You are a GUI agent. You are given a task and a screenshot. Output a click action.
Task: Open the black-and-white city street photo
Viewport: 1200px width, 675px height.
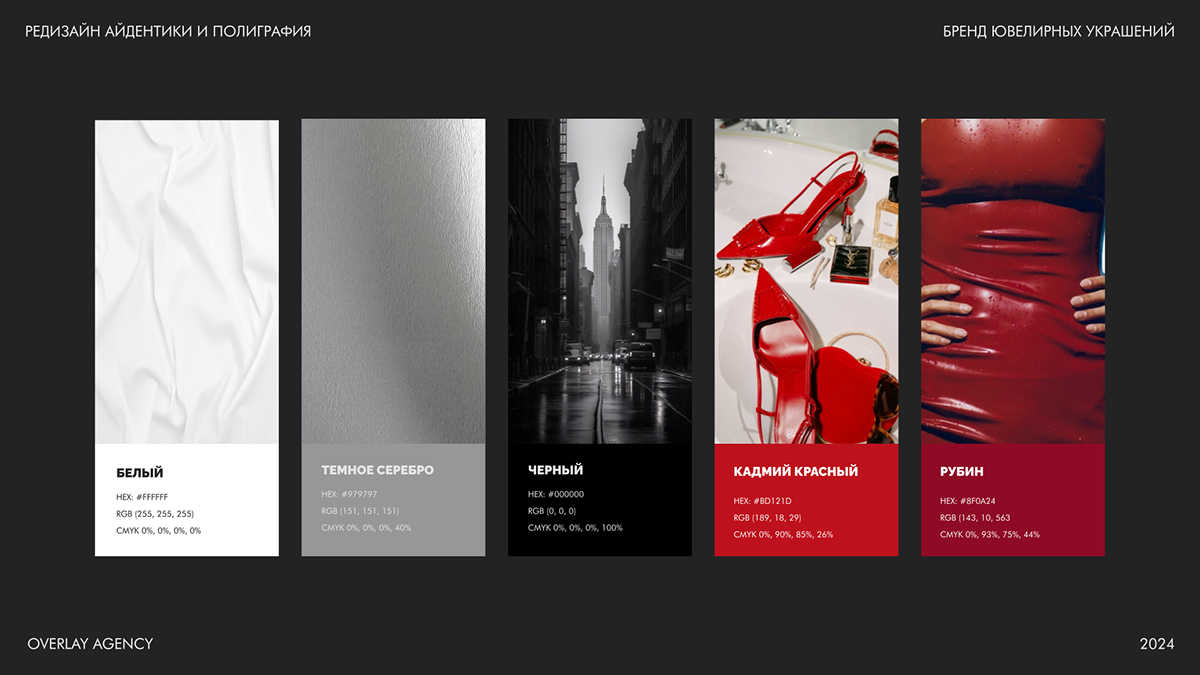599,281
